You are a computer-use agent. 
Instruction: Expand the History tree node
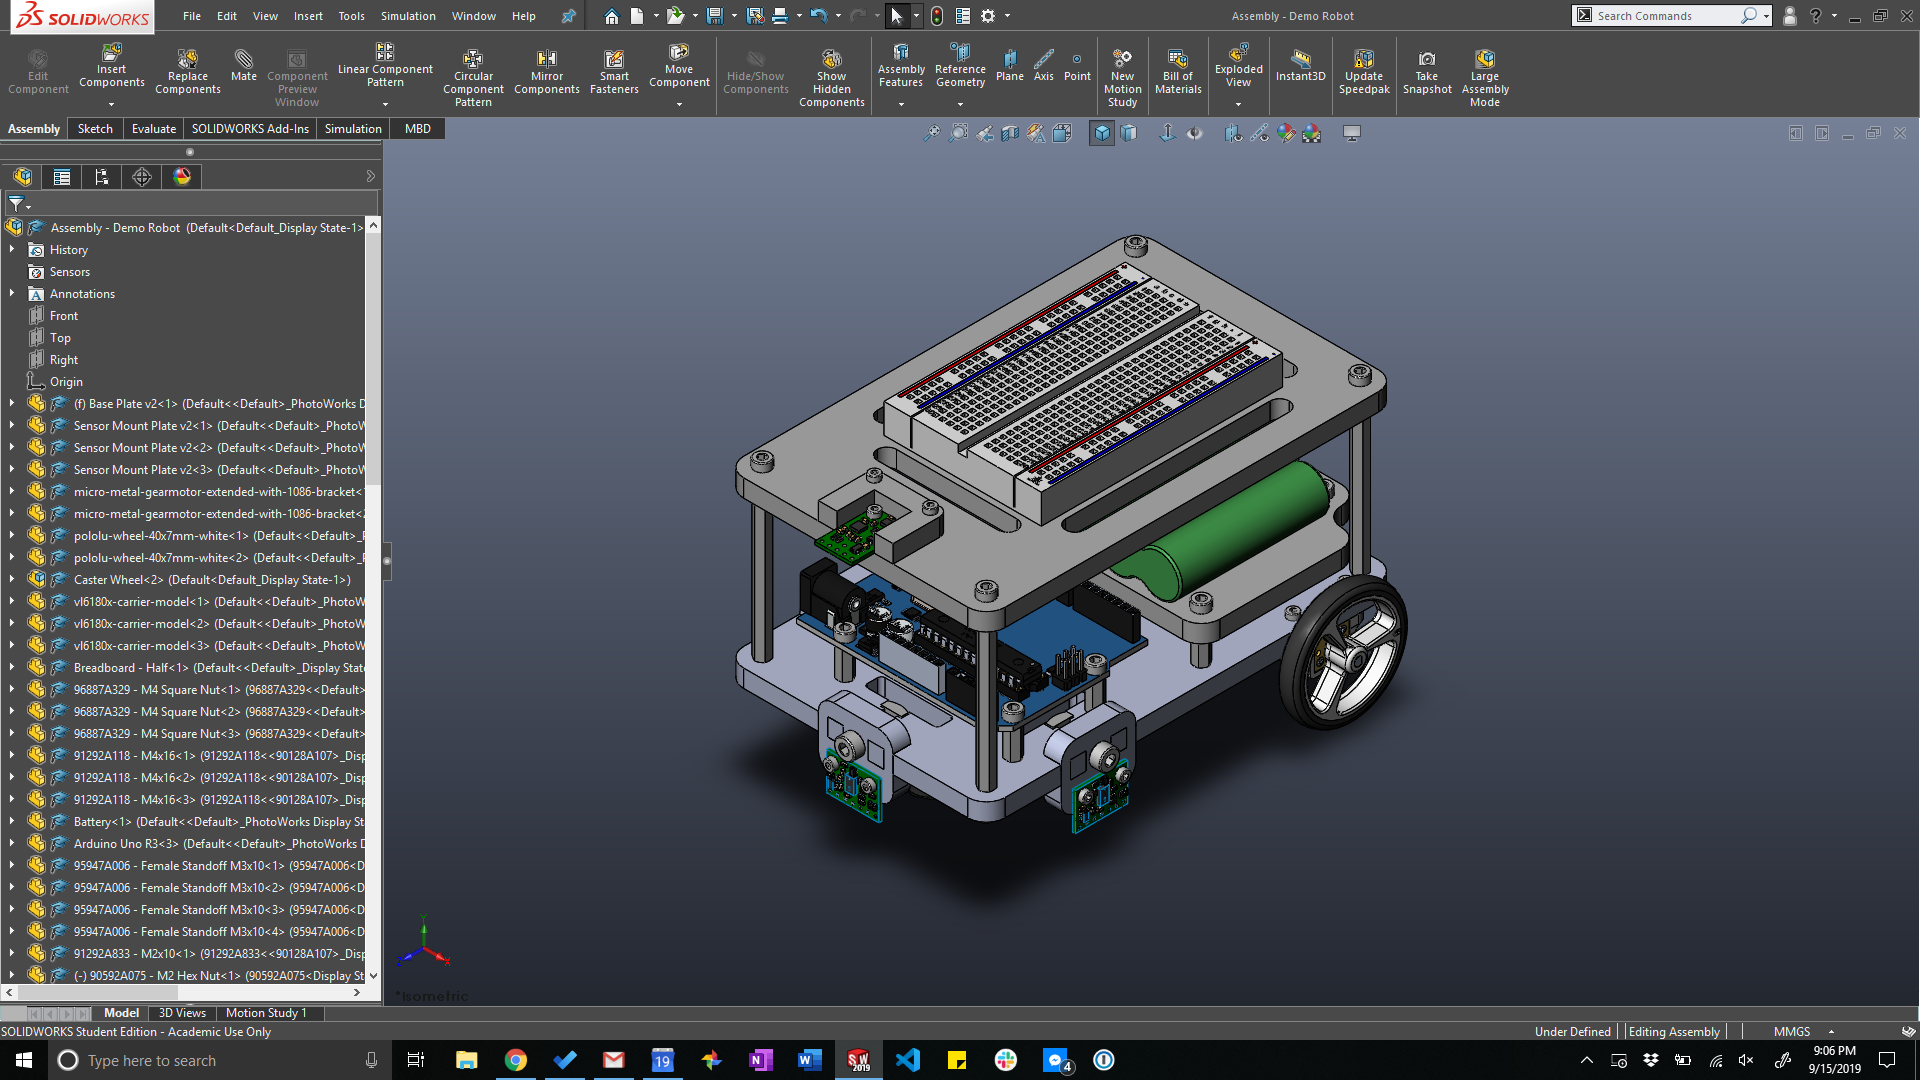point(12,250)
